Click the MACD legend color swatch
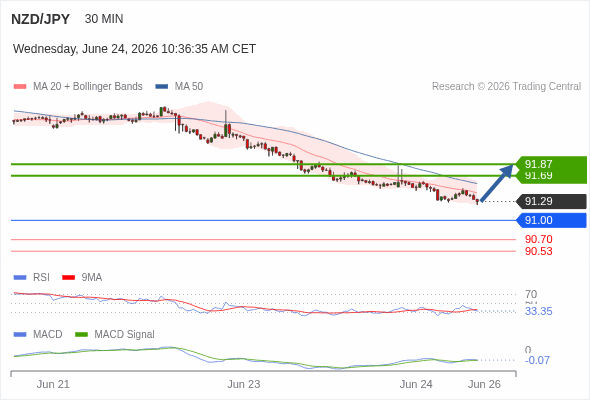Image resolution: width=590 pixels, height=400 pixels. (x=20, y=335)
